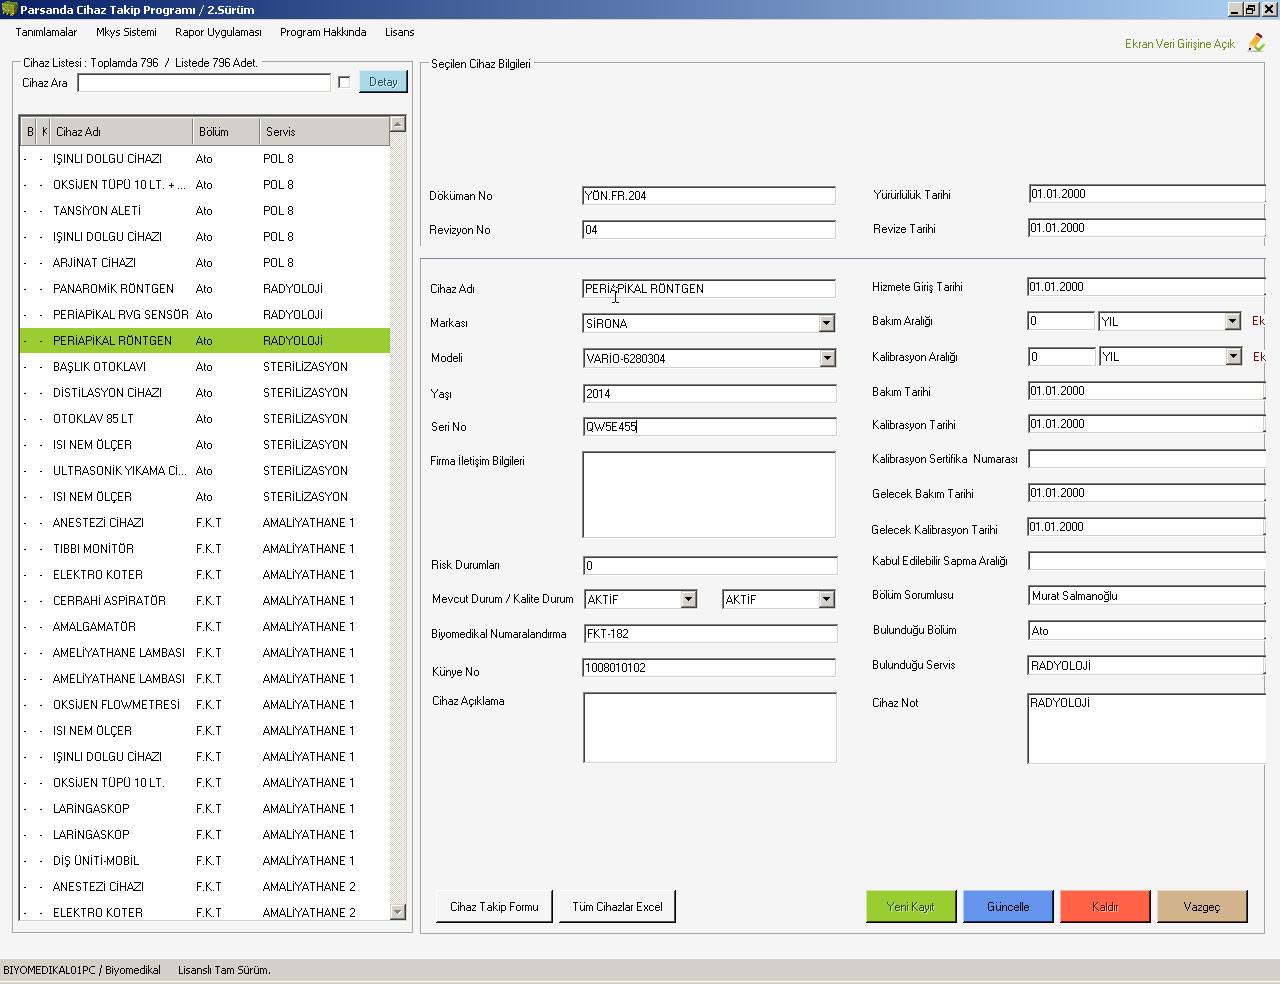Click the Parsanda app icon in title bar

[x=9, y=9]
